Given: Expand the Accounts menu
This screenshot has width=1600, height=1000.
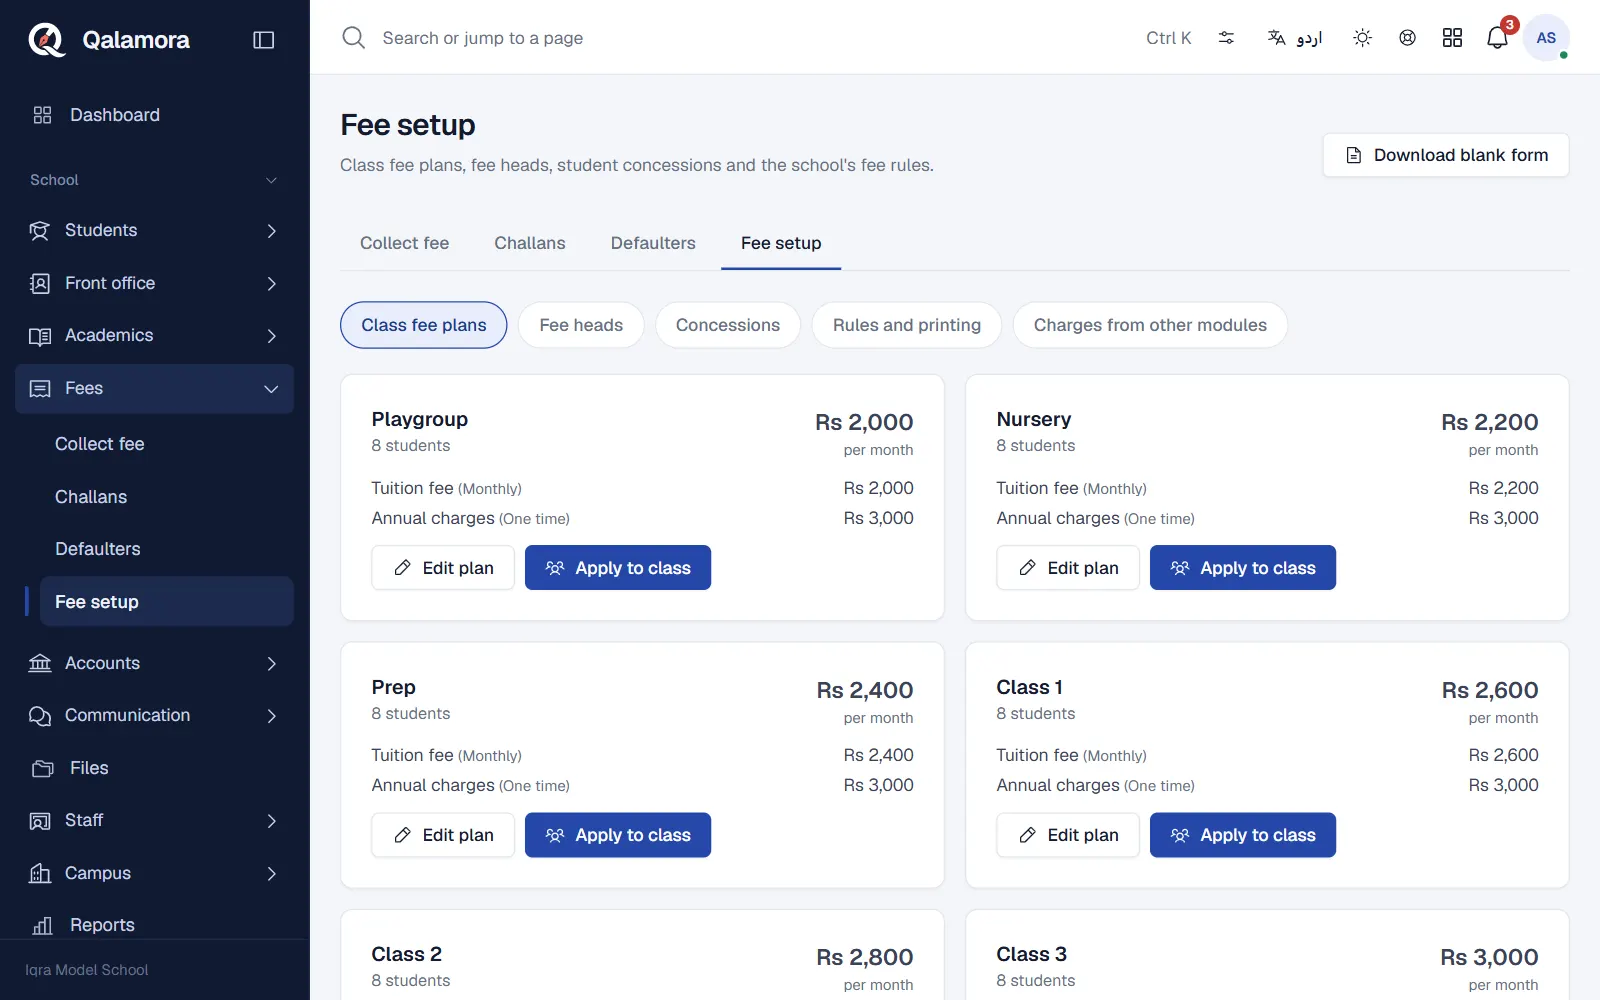Looking at the screenshot, I should [155, 663].
